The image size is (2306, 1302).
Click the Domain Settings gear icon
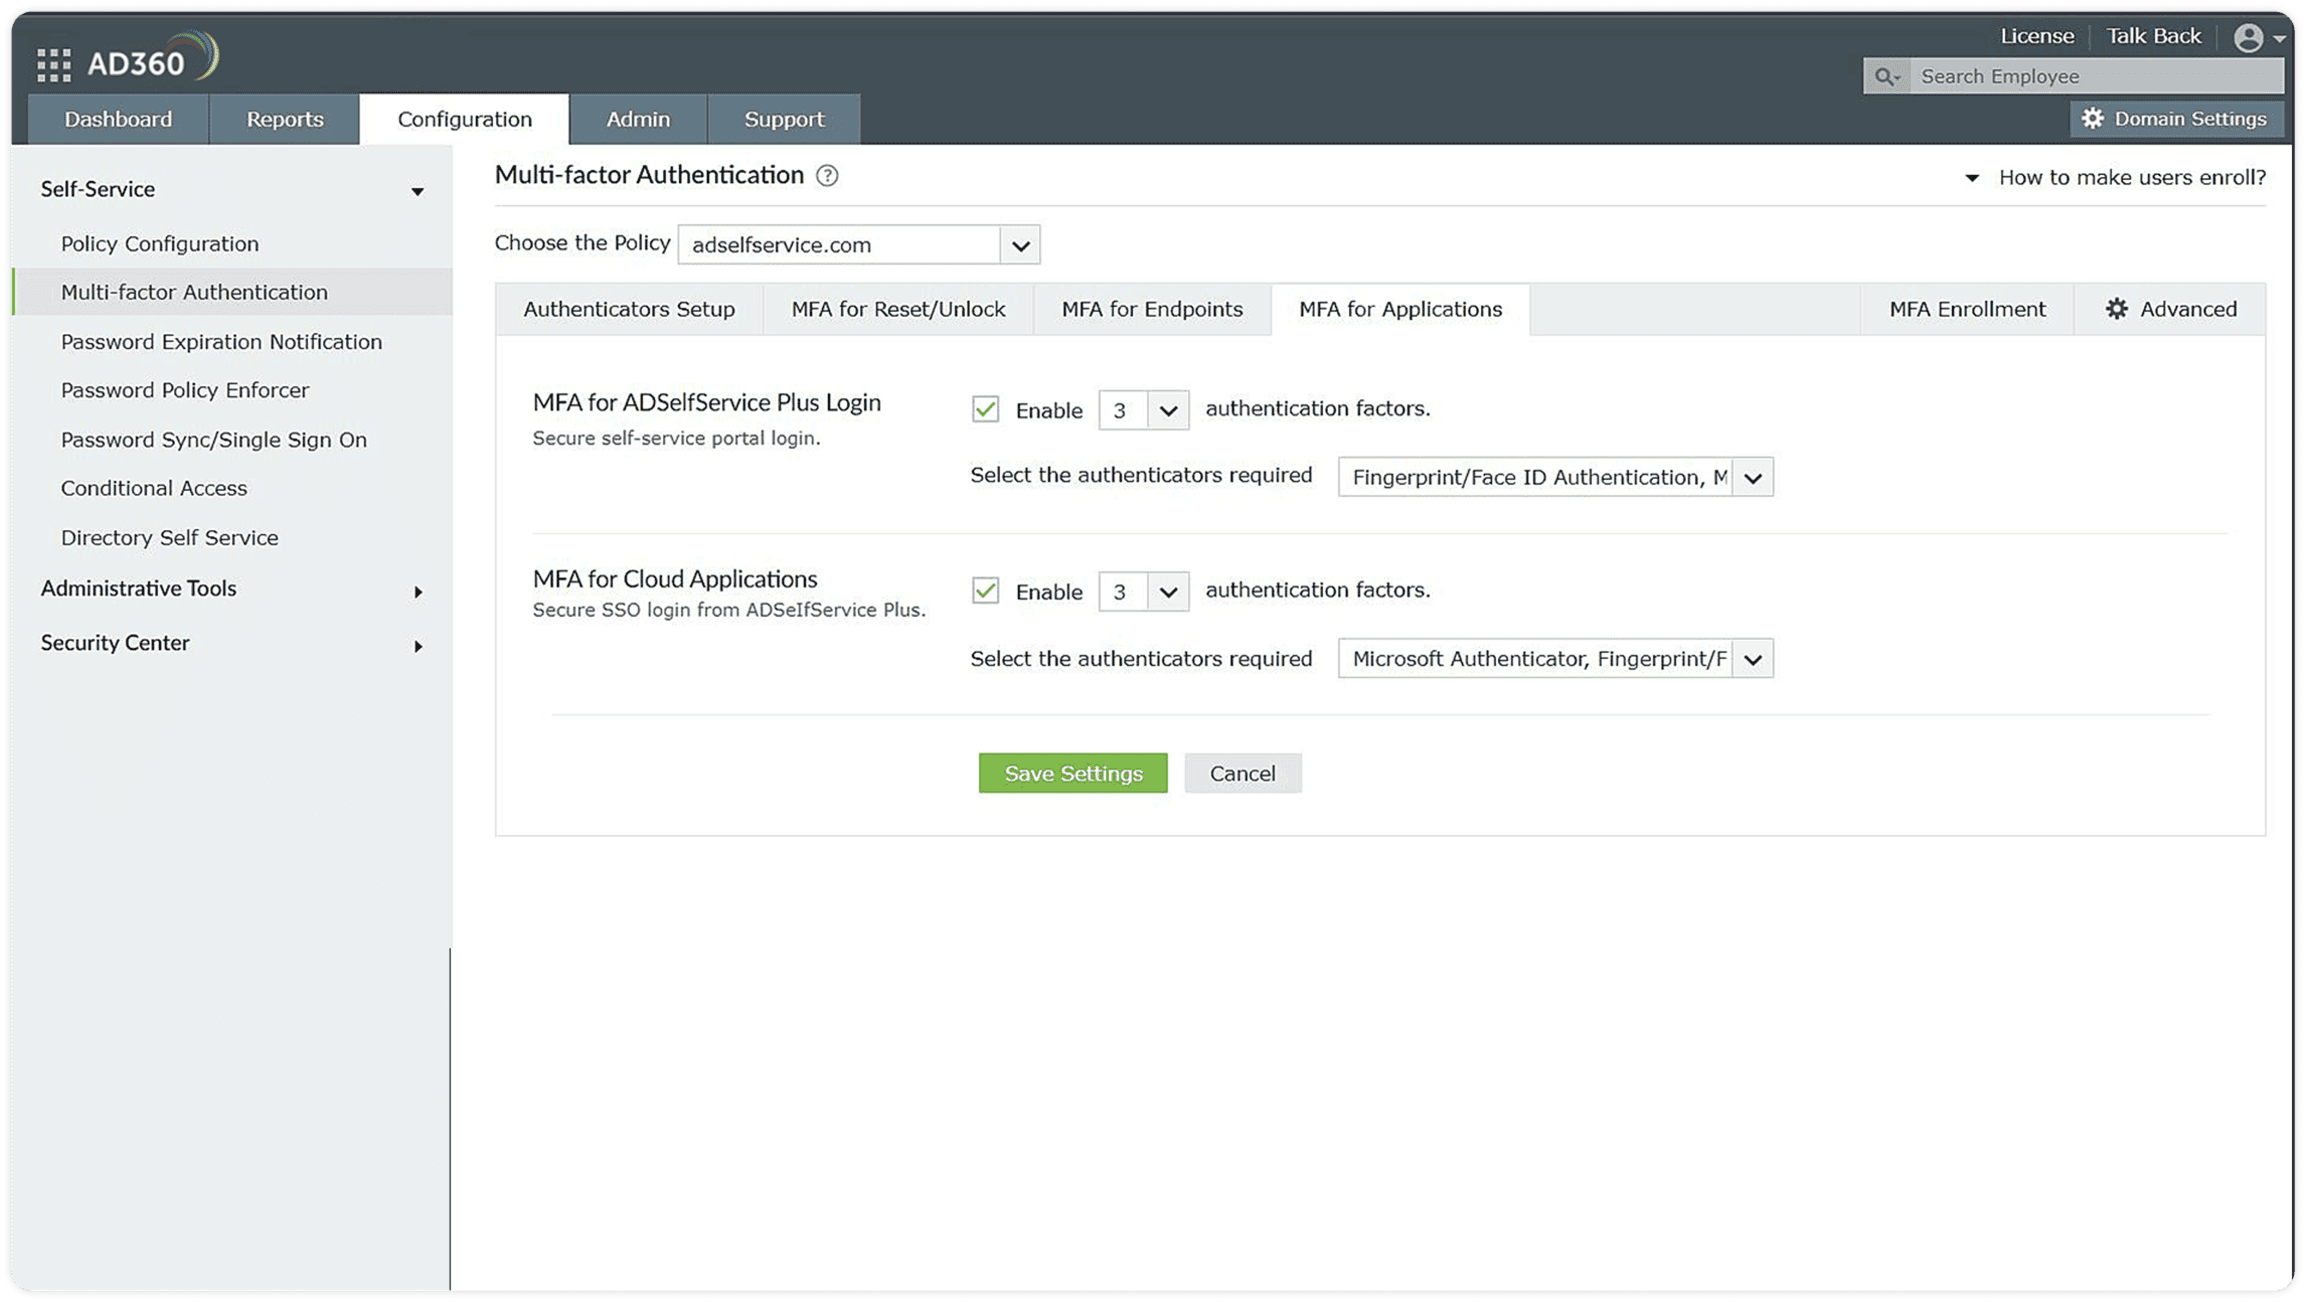coord(2093,119)
